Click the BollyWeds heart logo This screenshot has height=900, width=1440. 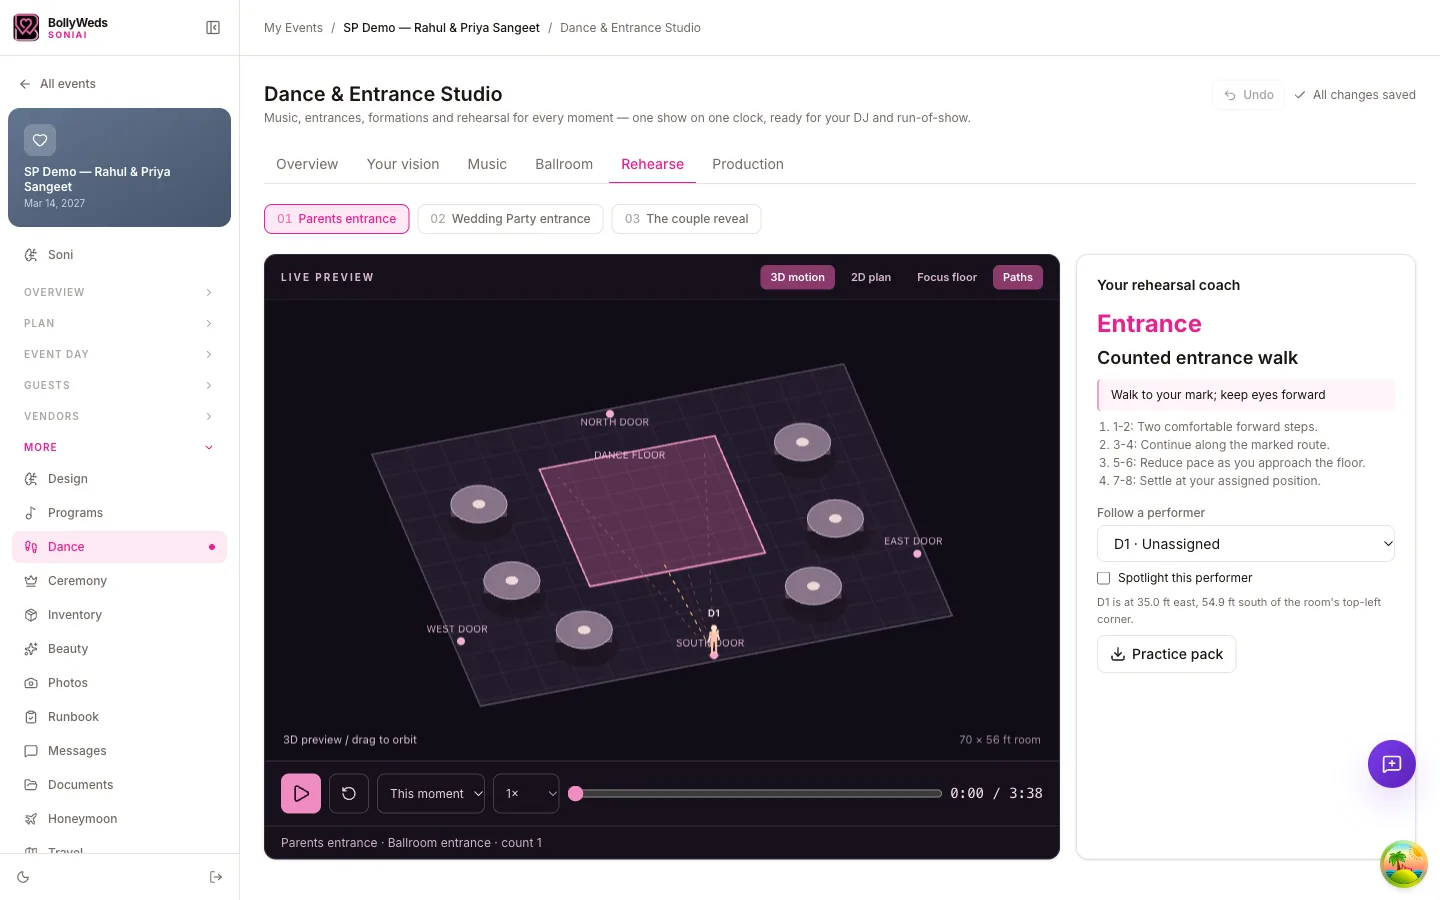[x=26, y=27]
